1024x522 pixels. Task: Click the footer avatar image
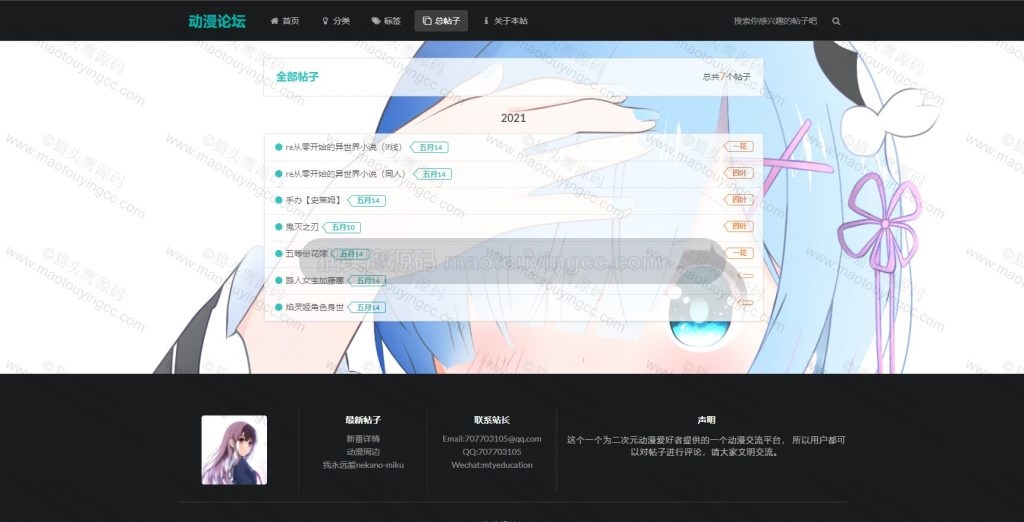(x=234, y=450)
